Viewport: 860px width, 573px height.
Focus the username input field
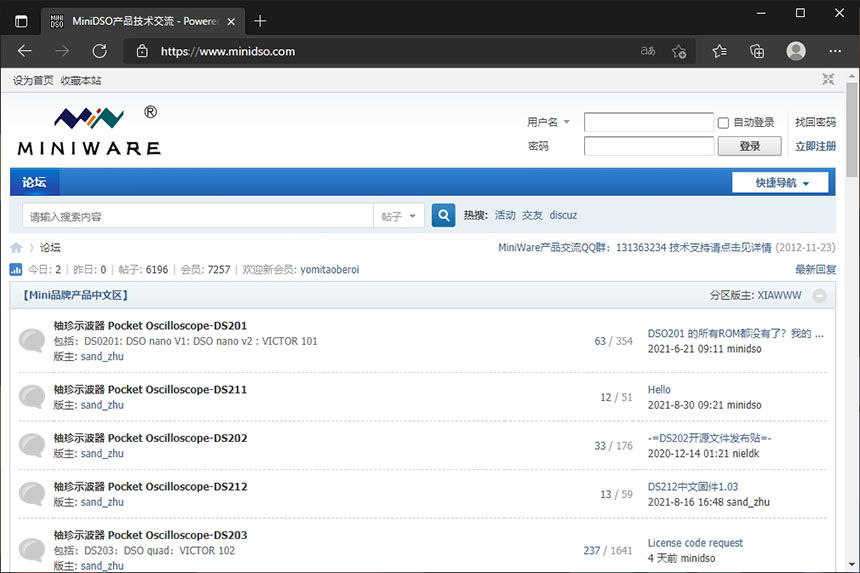coord(649,122)
